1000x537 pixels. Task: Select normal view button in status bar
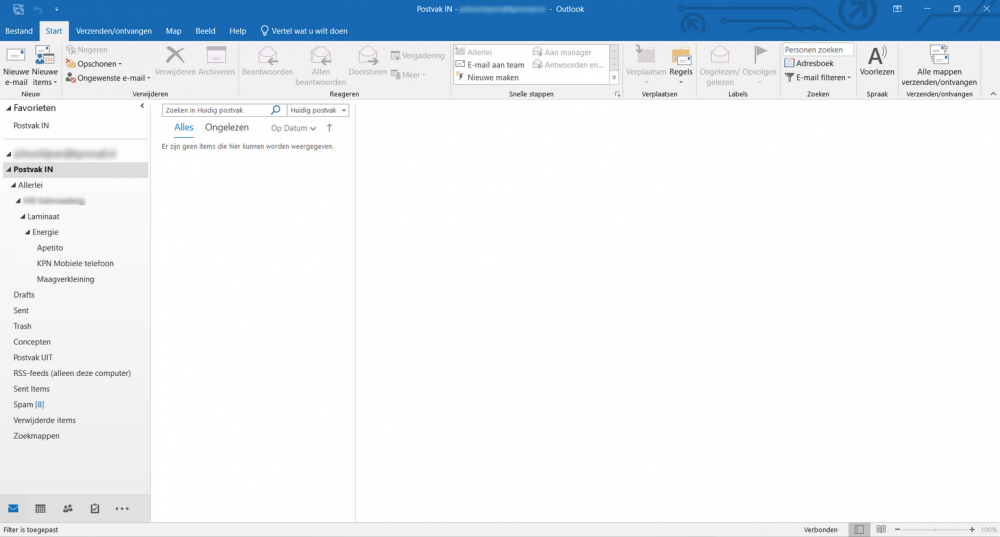tap(858, 529)
